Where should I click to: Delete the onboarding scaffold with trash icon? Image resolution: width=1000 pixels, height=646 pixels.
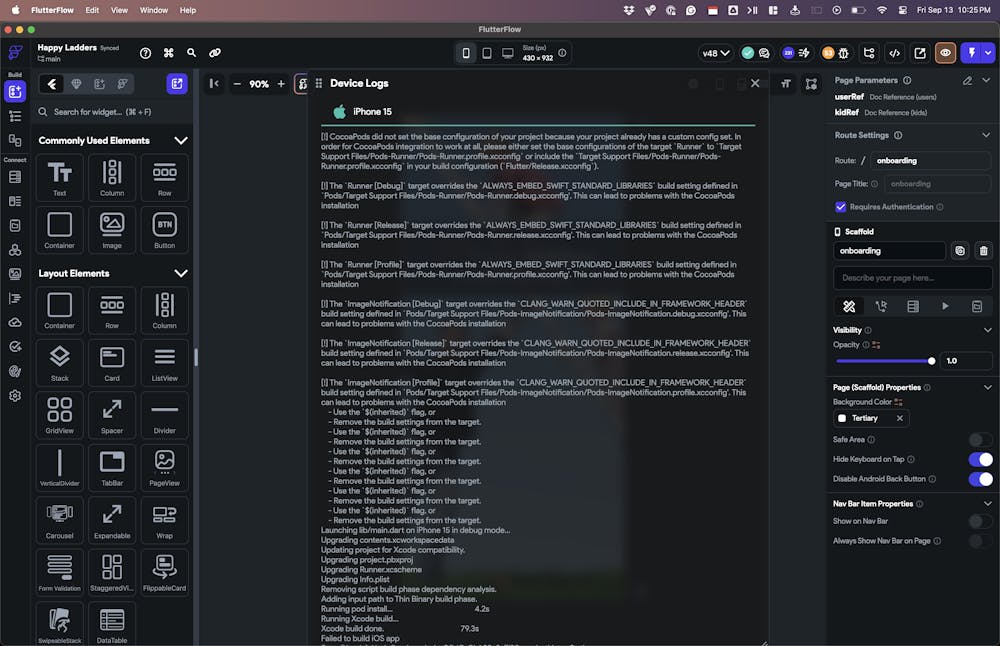(x=983, y=251)
